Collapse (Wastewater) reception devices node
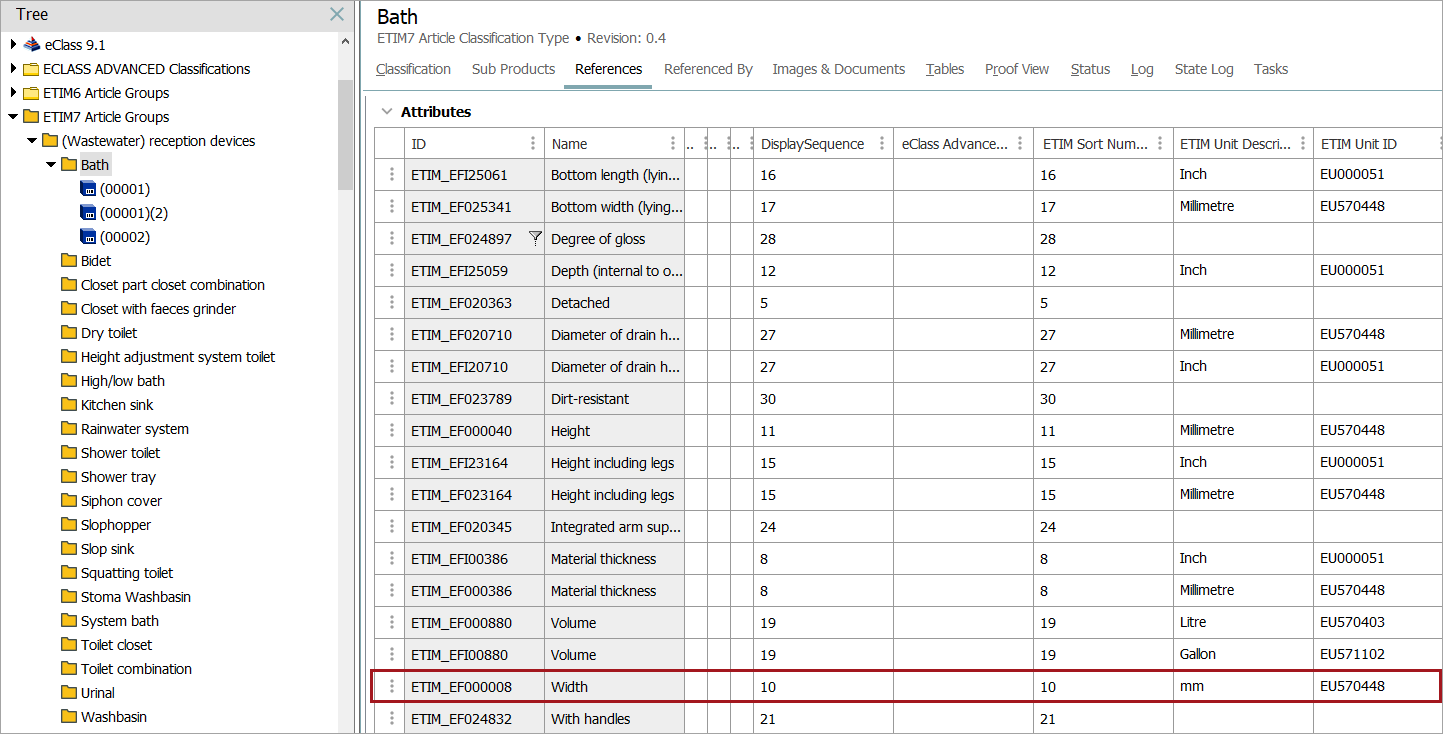 32,141
